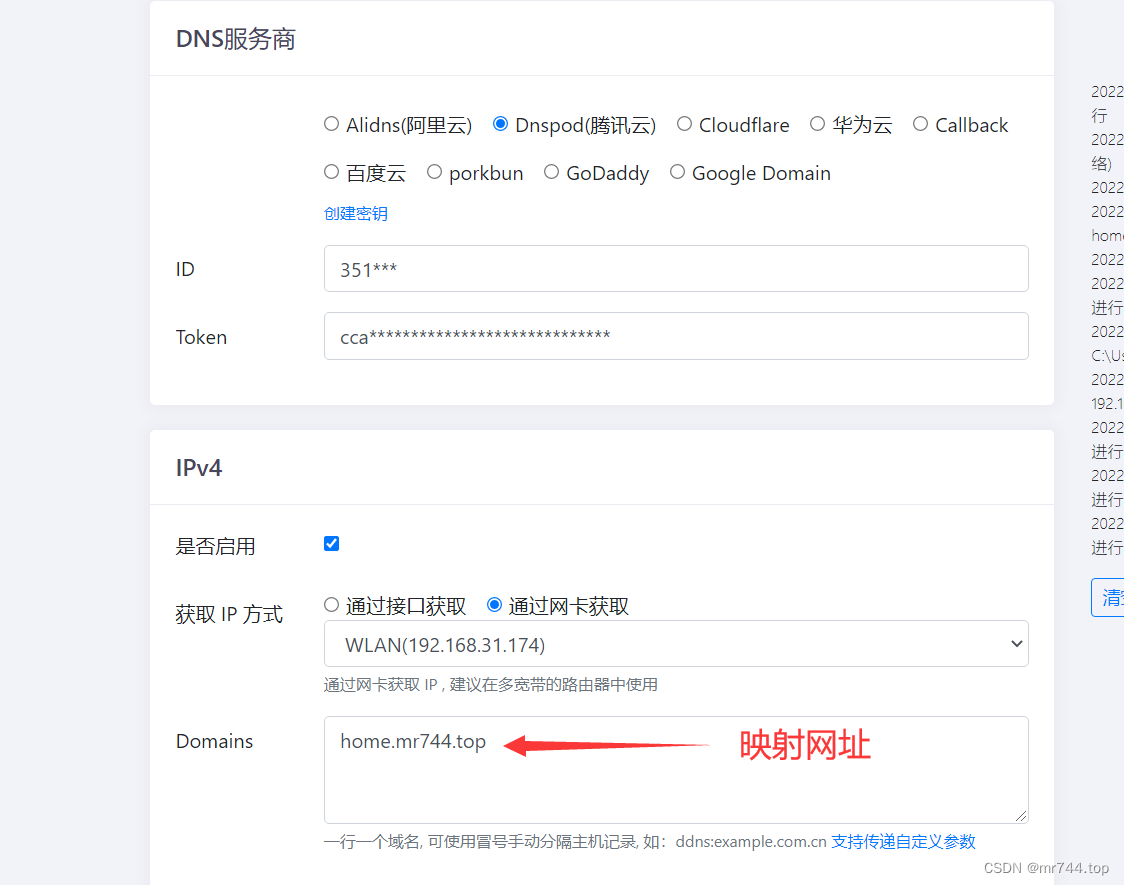The height and width of the screenshot is (885, 1124).
Task: Choose 华为云 as DNS provider
Action: (x=817, y=124)
